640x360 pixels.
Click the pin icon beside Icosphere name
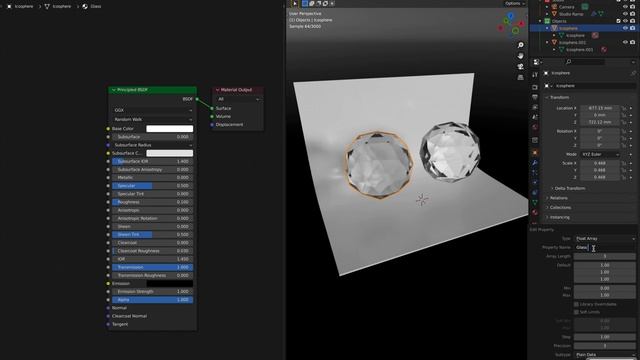pyautogui.click(x=633, y=73)
